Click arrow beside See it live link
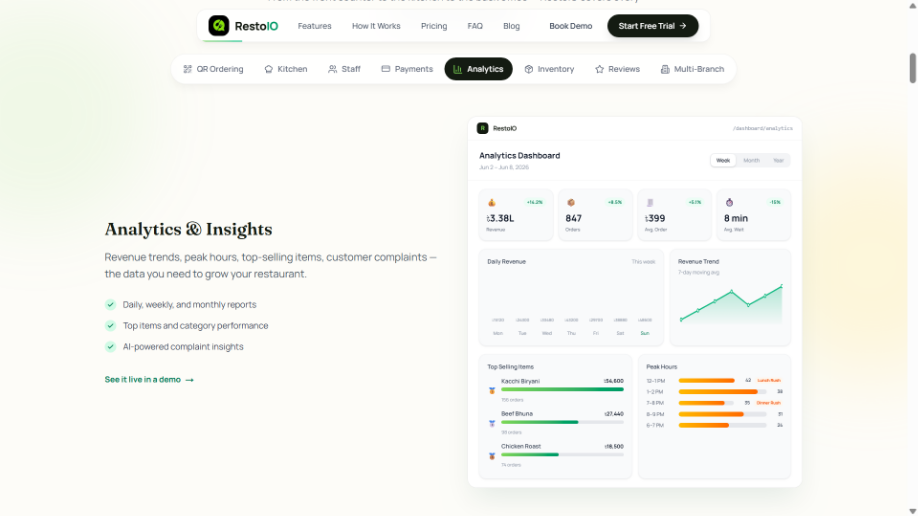This screenshot has width=918, height=516. (x=189, y=380)
